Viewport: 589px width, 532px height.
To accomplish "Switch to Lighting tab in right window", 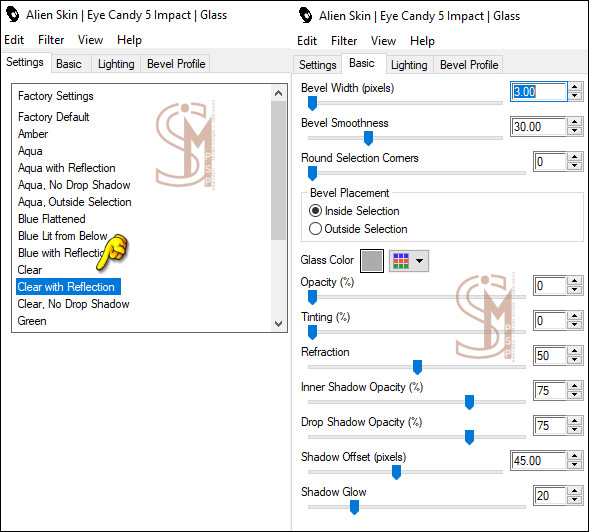I will [409, 65].
